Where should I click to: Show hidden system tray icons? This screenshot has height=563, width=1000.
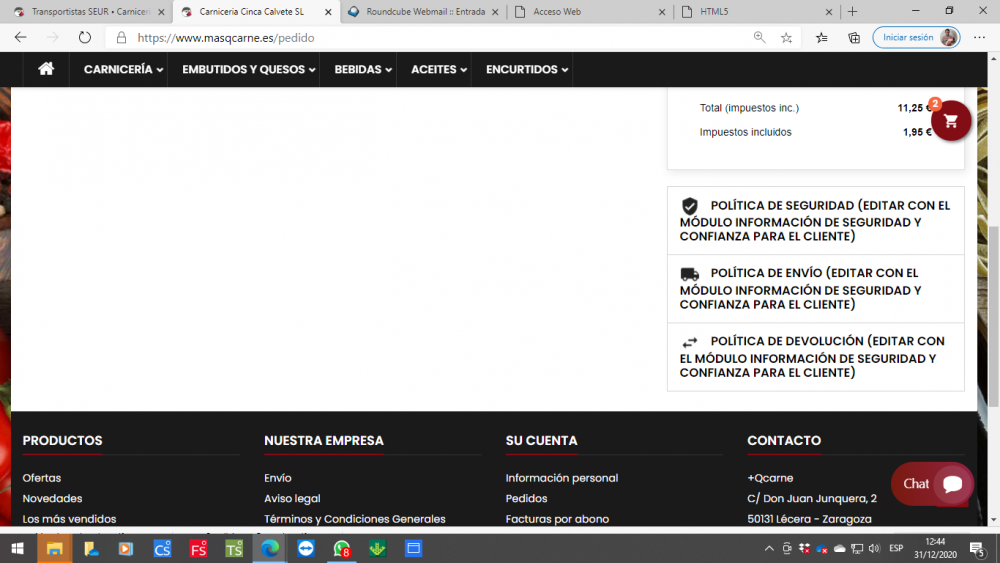click(x=769, y=548)
